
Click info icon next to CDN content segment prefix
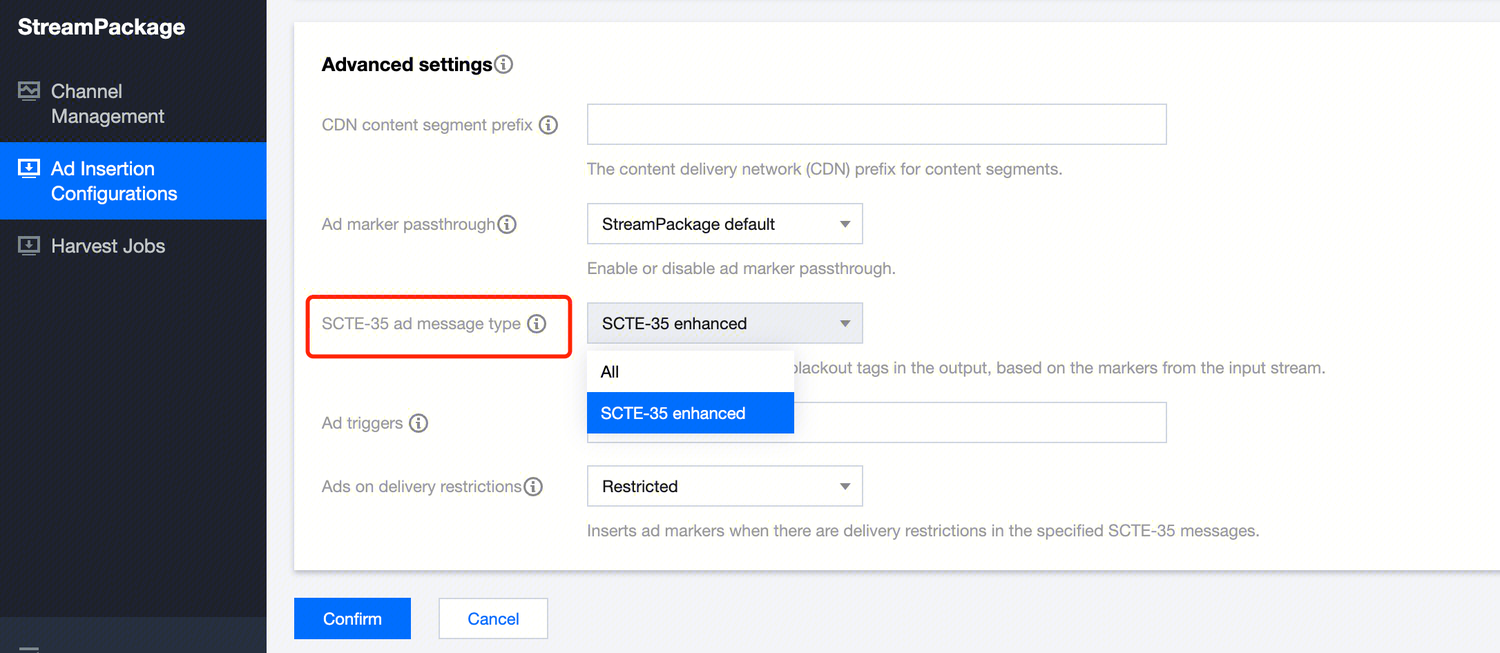pyautogui.click(x=548, y=125)
